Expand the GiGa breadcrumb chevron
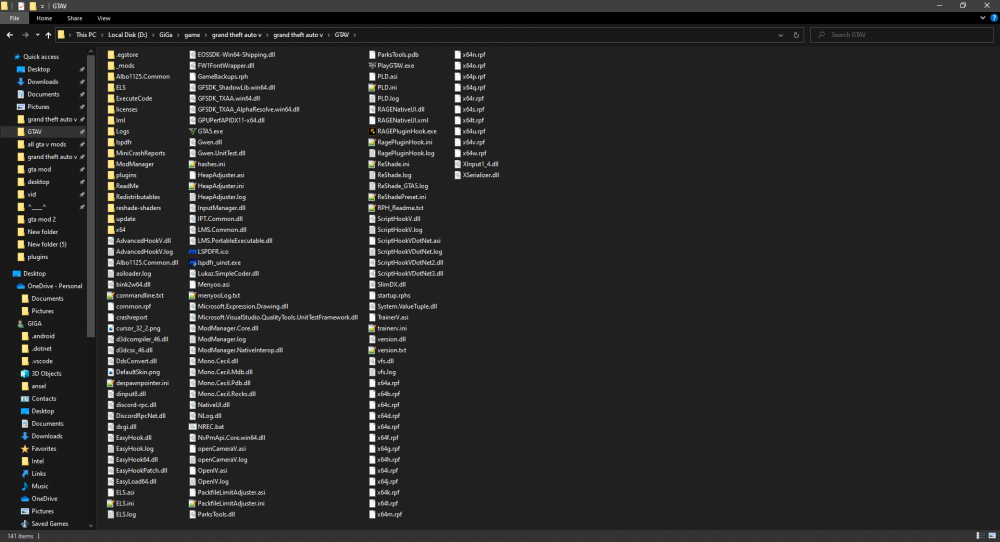Image resolution: width=1000 pixels, height=542 pixels. pyautogui.click(x=178, y=35)
